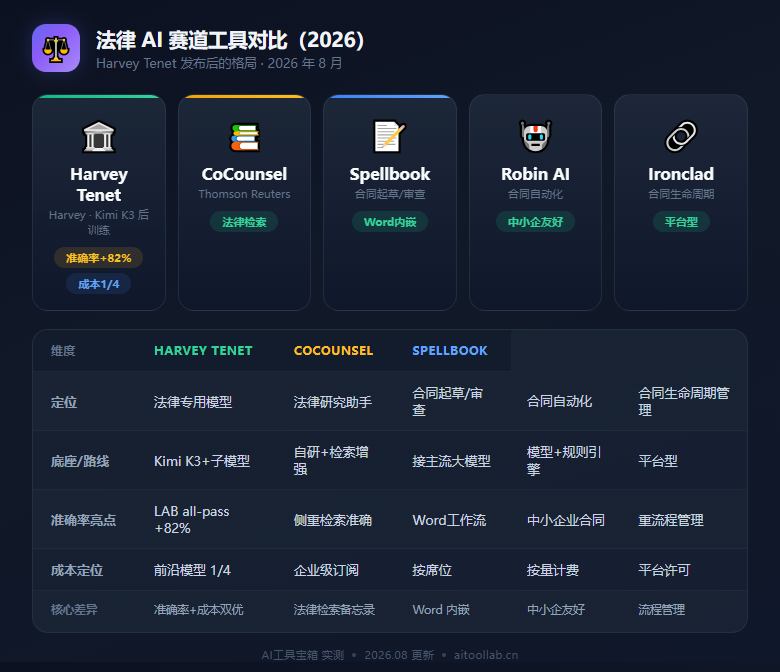This screenshot has width=780, height=672.
Task: Click the 法律检索 tag under CoCounsel
Action: pos(244,222)
